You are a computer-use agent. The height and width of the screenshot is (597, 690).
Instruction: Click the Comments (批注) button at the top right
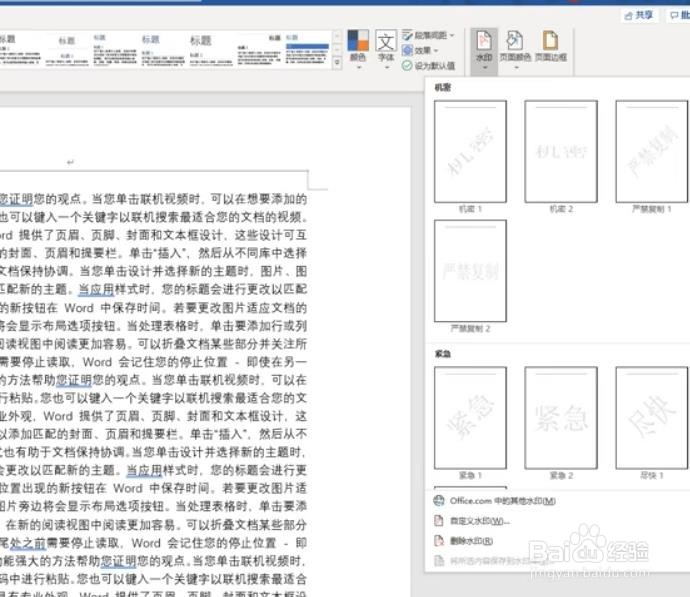679,15
